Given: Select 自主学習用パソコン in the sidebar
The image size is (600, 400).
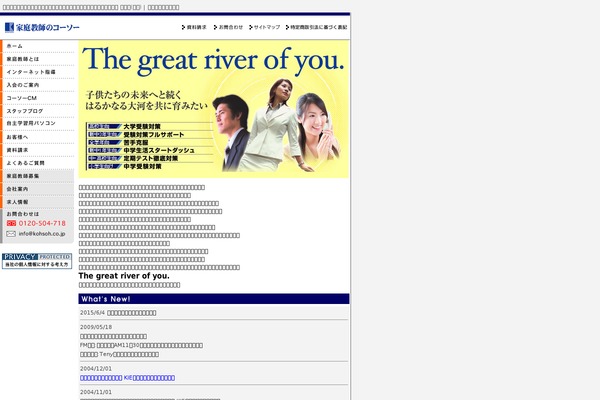Looking at the screenshot, I should 38,123.
